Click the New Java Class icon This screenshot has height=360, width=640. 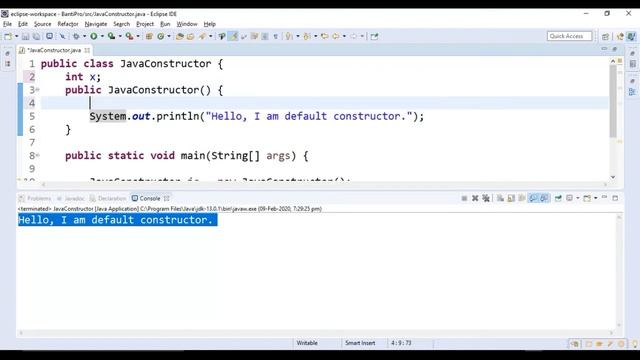(160, 36)
